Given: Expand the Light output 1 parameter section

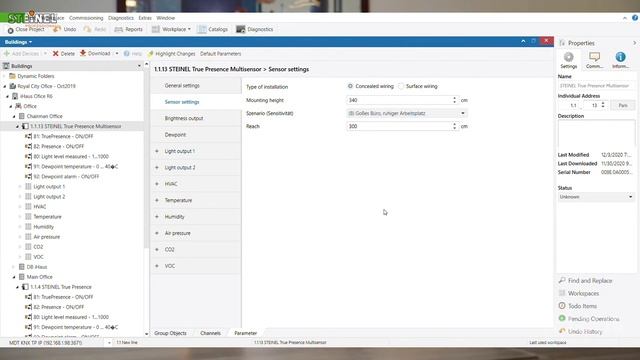Looking at the screenshot, I should pyautogui.click(x=157, y=151).
